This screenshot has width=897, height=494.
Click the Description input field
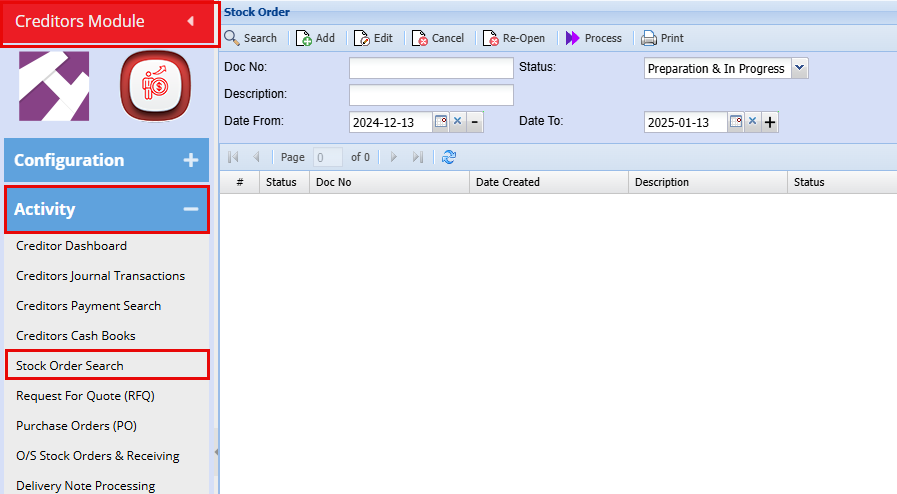(x=431, y=95)
